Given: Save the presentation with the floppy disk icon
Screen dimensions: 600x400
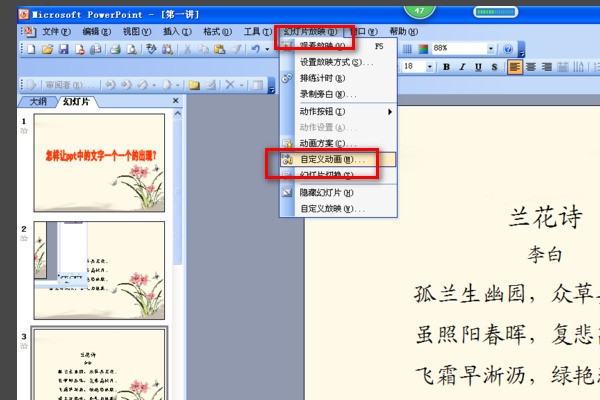Looking at the screenshot, I should [64, 48].
